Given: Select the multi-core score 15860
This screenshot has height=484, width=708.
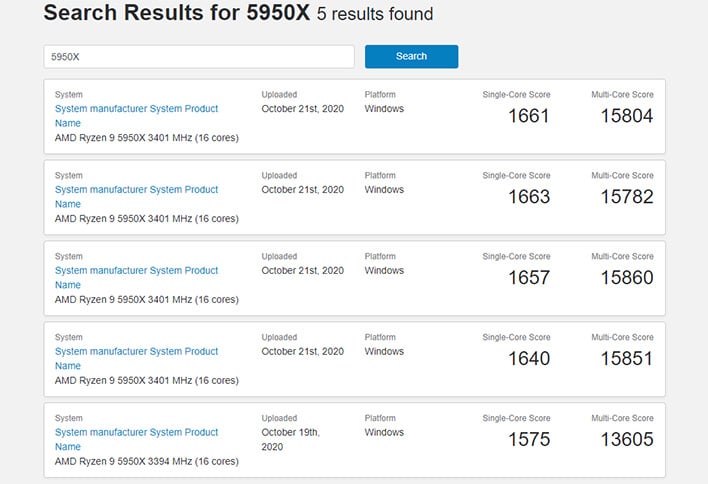Looking at the screenshot, I should point(627,278).
